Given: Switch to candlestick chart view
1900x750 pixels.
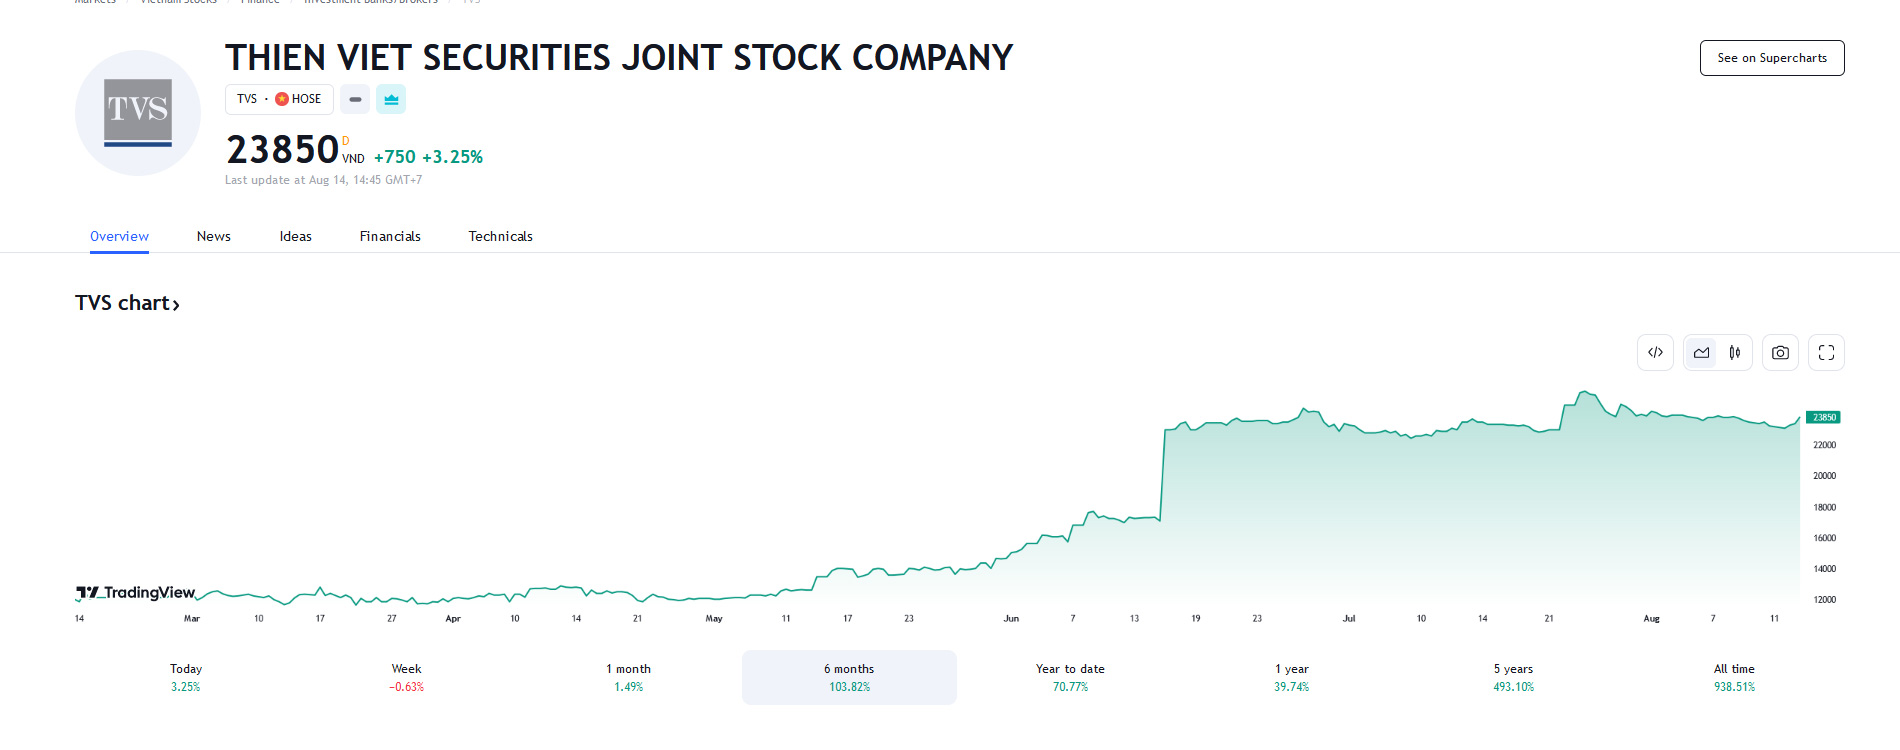Looking at the screenshot, I should pyautogui.click(x=1735, y=352).
